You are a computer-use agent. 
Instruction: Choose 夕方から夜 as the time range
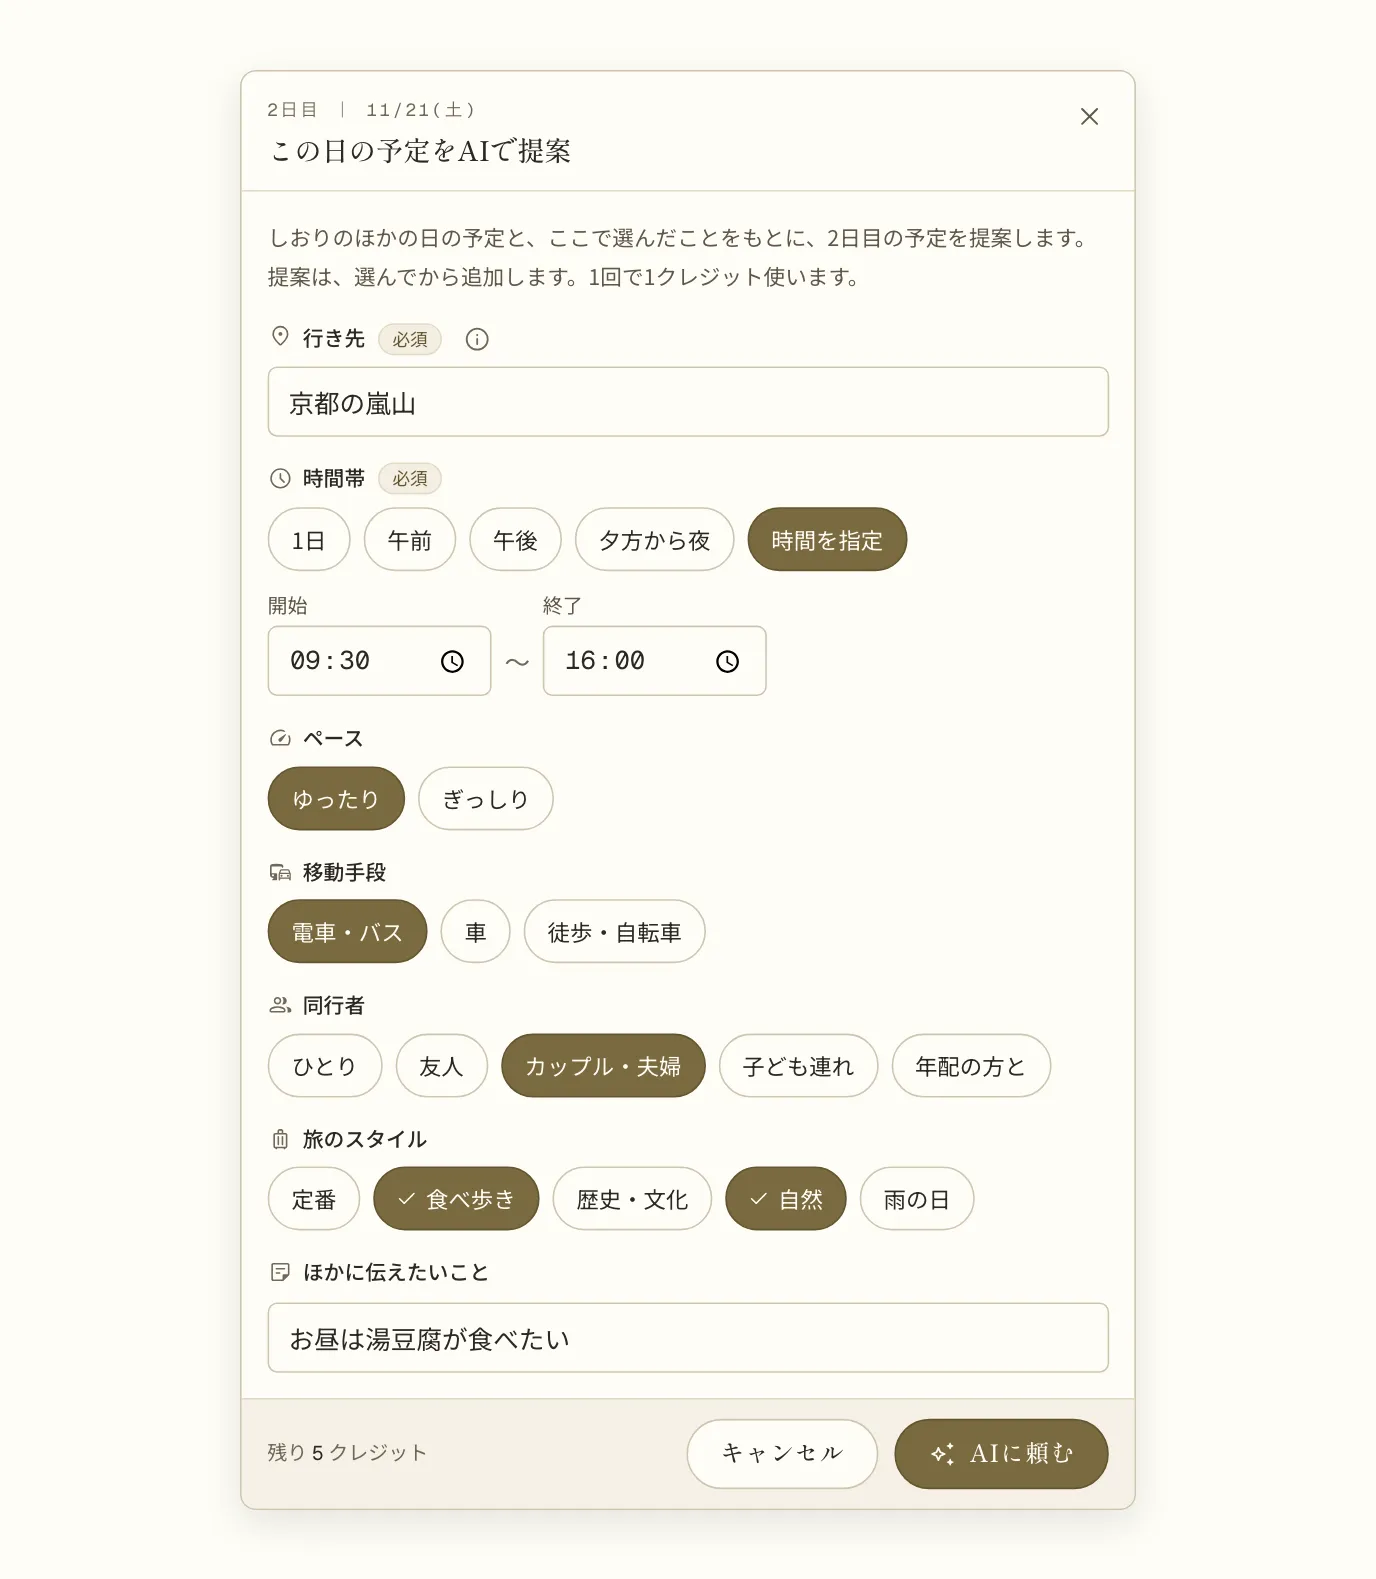click(x=655, y=540)
